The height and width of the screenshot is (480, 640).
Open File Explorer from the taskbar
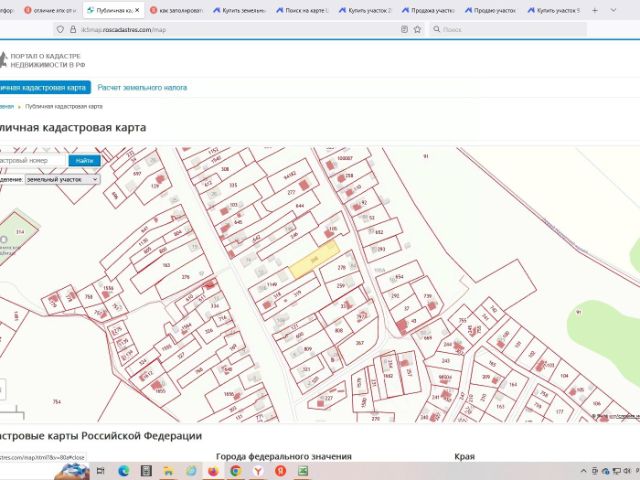(x=168, y=471)
